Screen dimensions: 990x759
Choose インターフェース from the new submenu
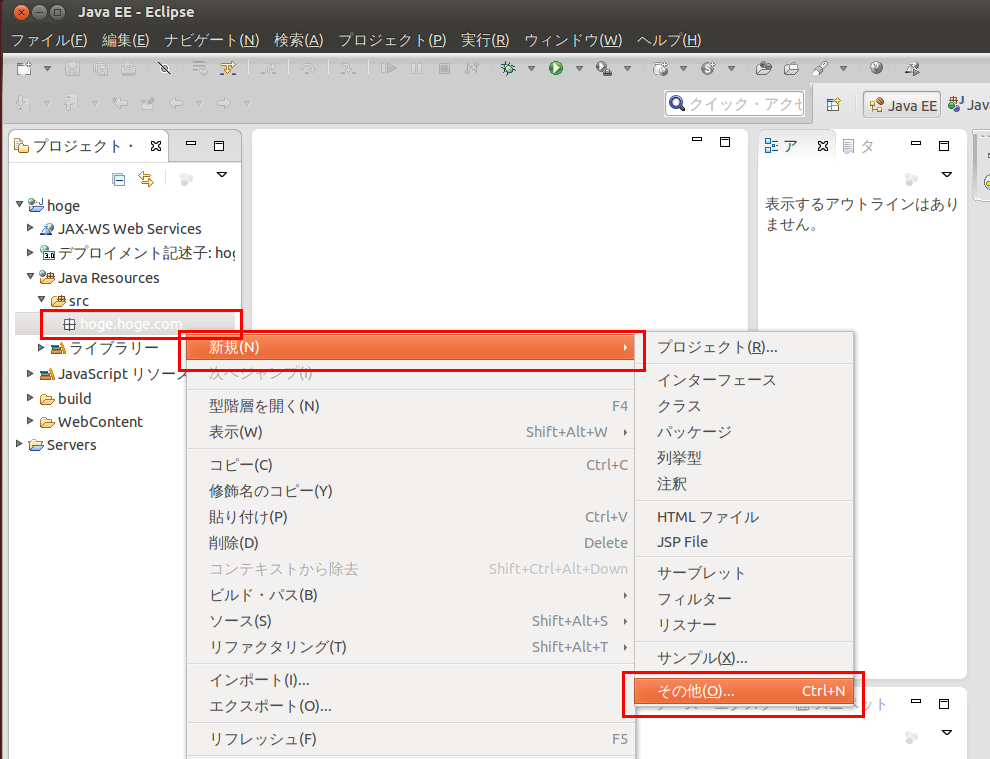click(744, 380)
